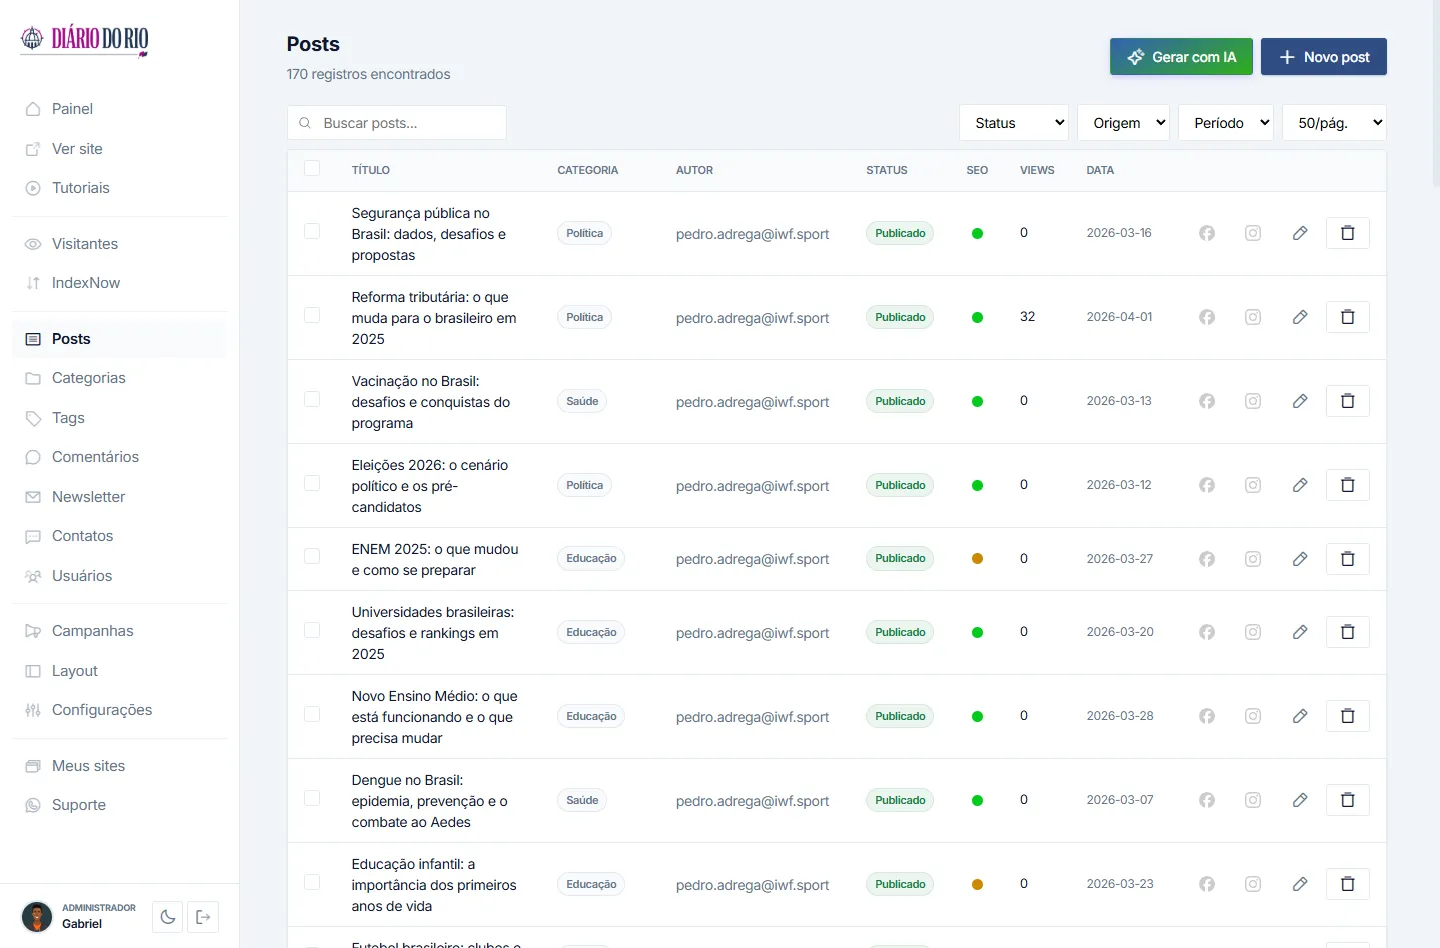Image resolution: width=1440 pixels, height=948 pixels.
Task: Open Configurações in the sidebar
Action: [120, 710]
